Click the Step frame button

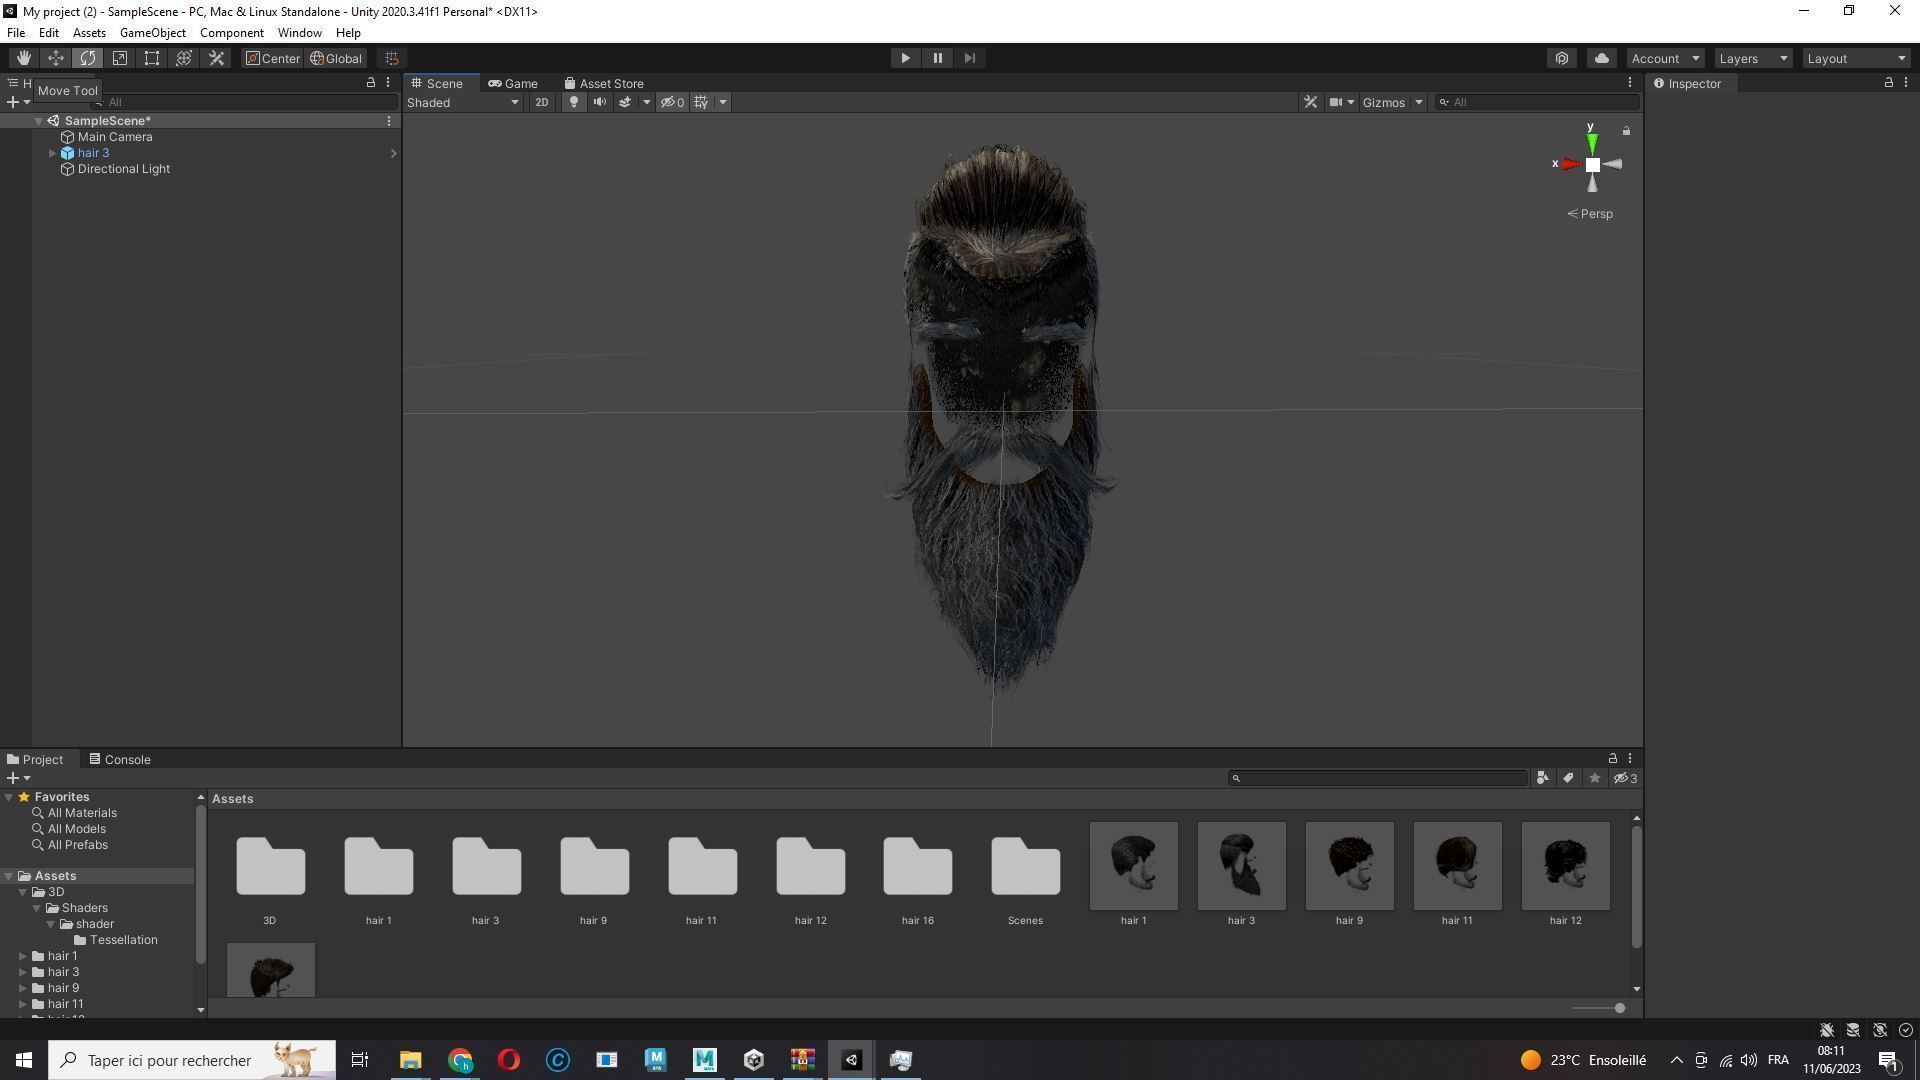click(x=969, y=58)
